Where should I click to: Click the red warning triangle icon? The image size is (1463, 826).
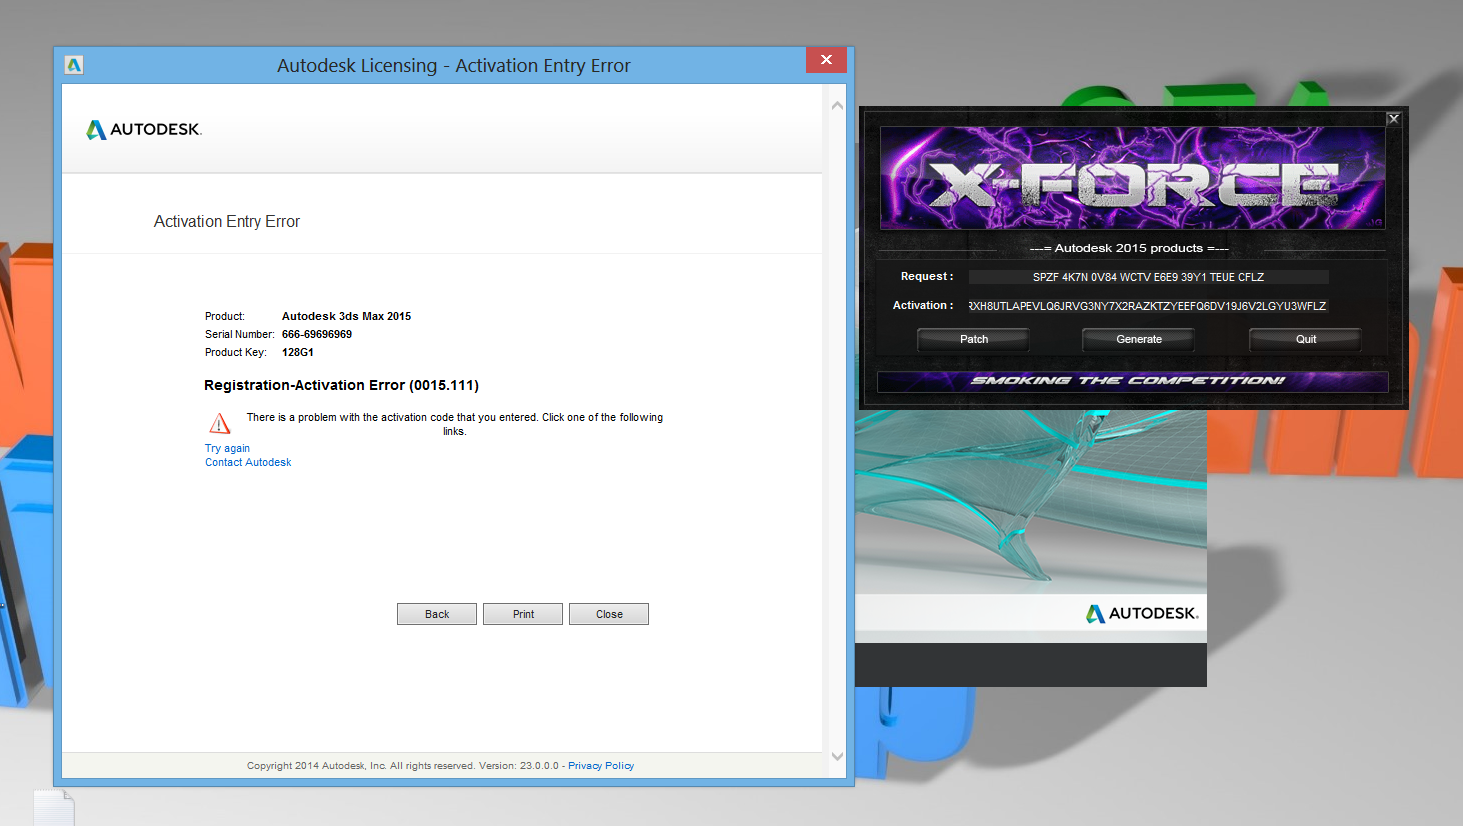pyautogui.click(x=220, y=423)
